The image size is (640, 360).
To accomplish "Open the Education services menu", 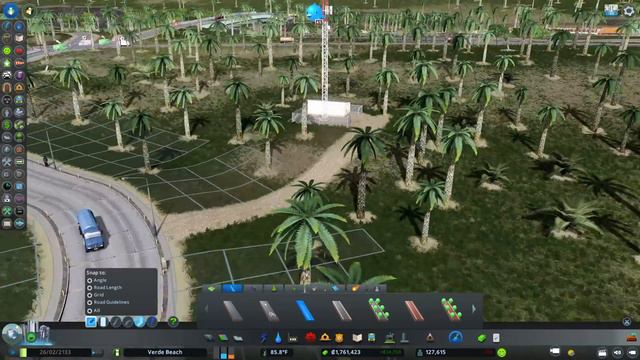I will [357, 338].
